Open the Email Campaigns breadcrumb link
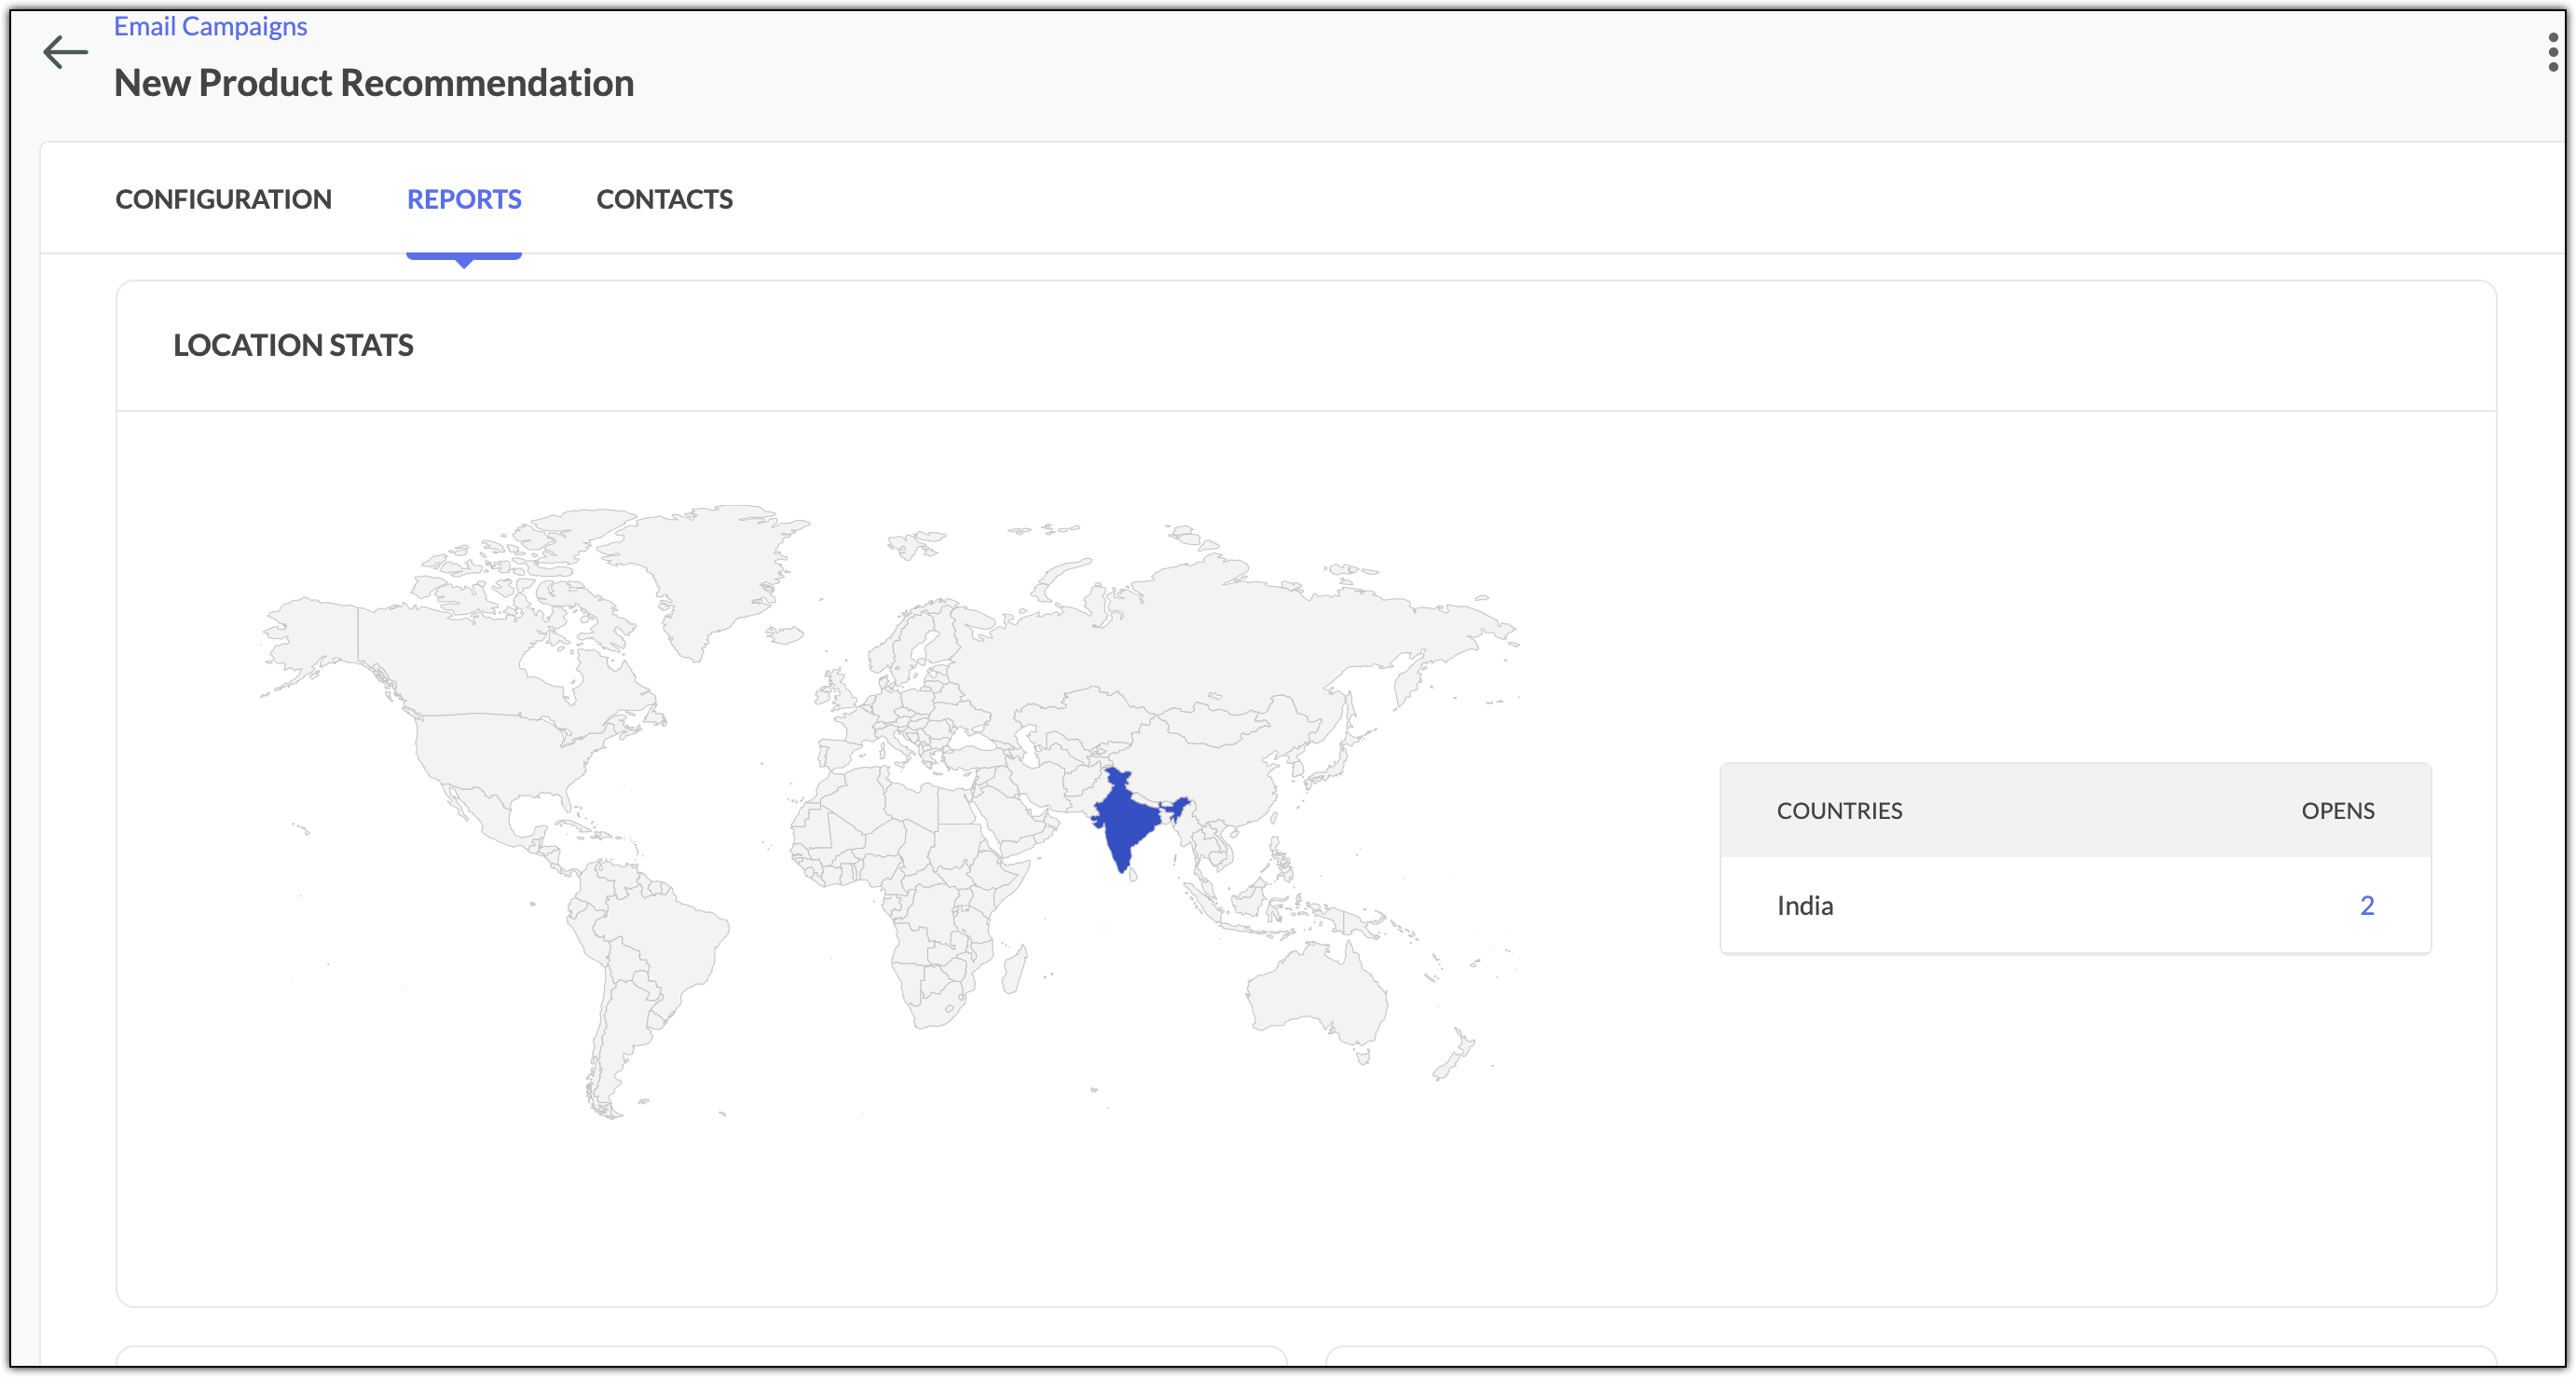Image resolution: width=2576 pixels, height=1377 pixels. [210, 26]
